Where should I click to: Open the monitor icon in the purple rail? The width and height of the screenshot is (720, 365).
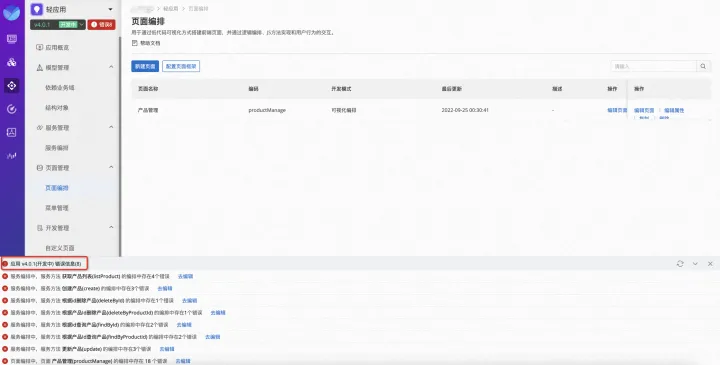tap(12, 39)
